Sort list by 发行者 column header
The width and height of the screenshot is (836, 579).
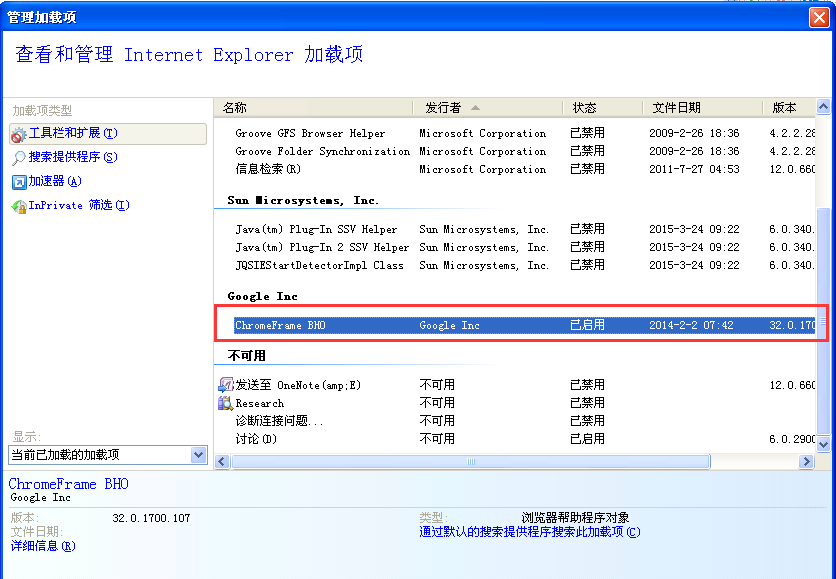(488, 108)
